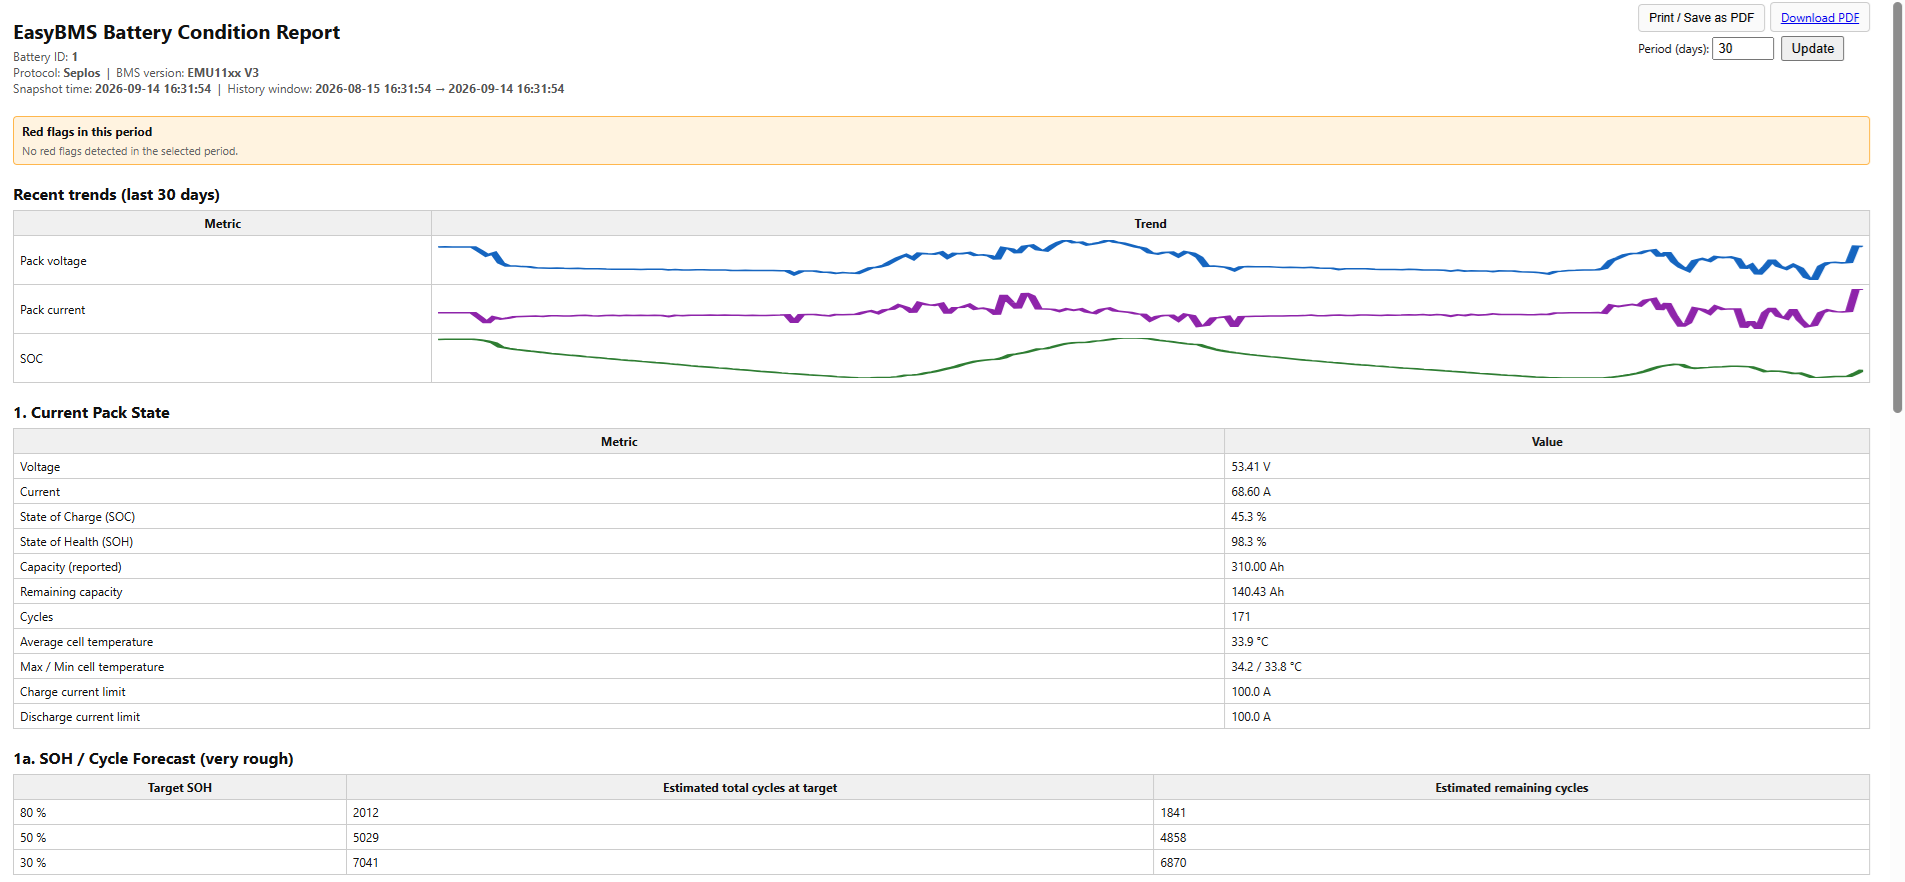Click the SOC trend sparkline
The image size is (1905, 882).
point(1150,358)
